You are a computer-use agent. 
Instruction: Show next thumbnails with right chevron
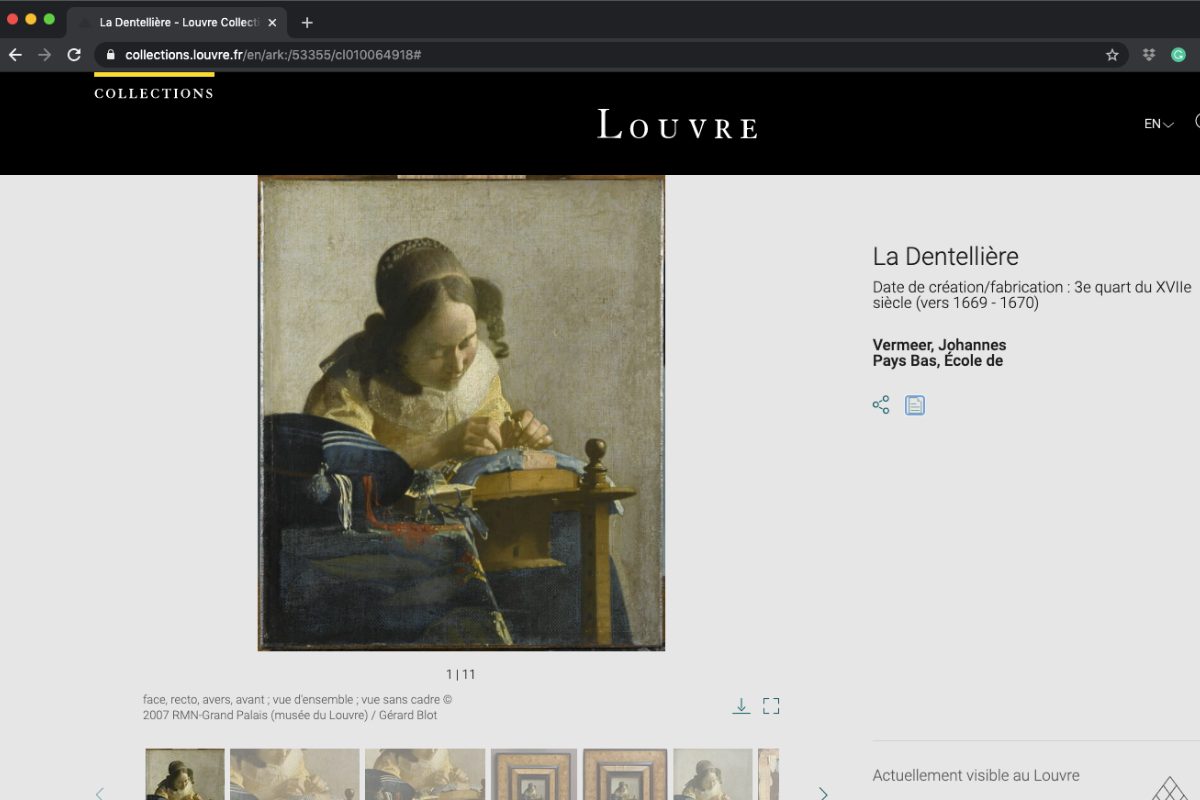823,793
